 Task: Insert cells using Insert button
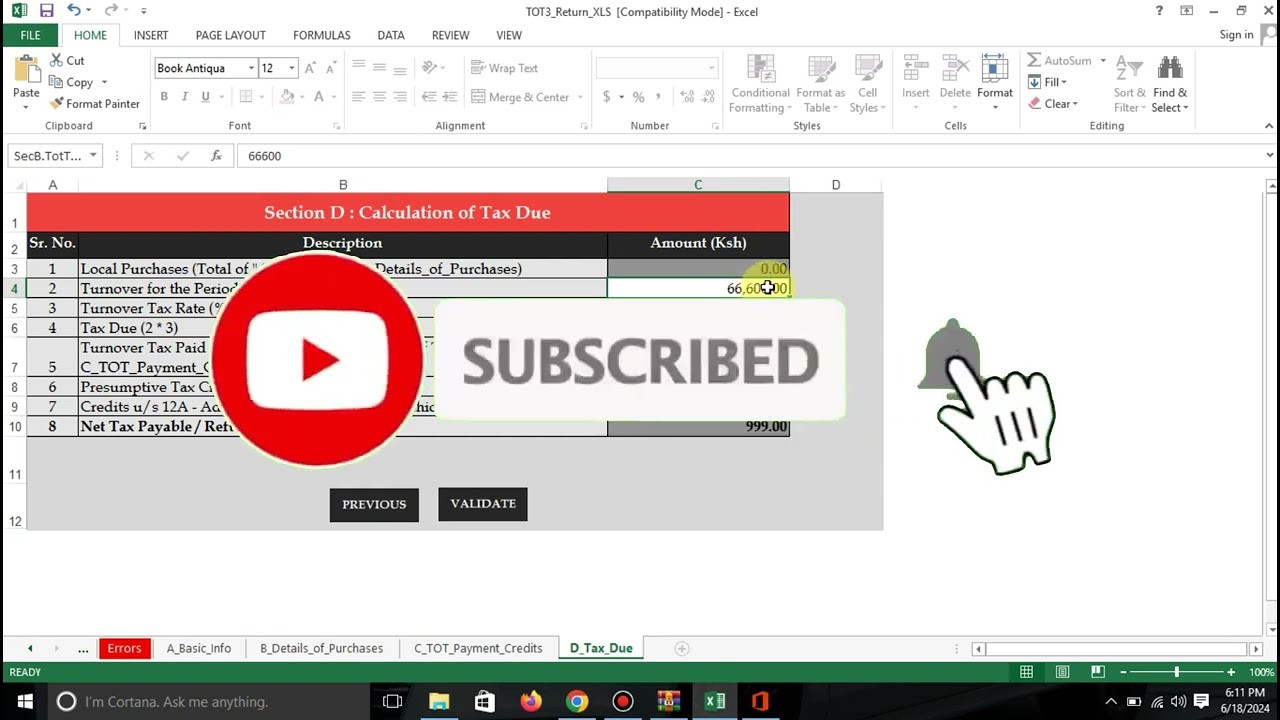(915, 84)
